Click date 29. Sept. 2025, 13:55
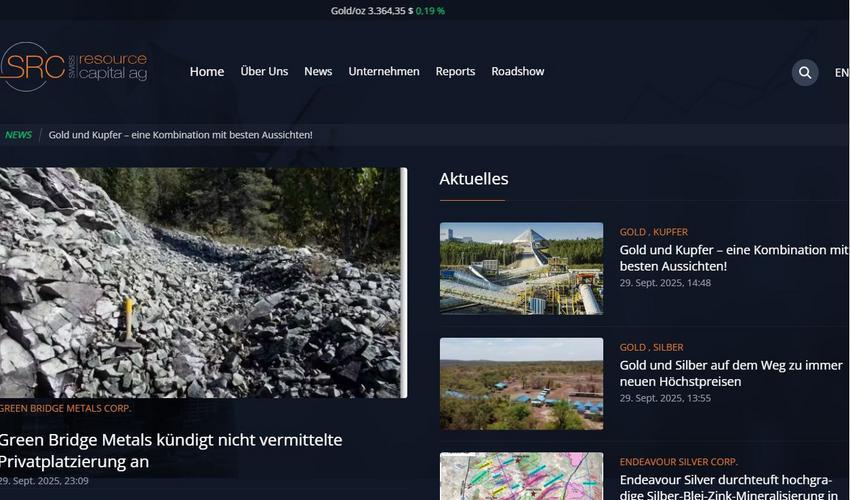 point(665,398)
